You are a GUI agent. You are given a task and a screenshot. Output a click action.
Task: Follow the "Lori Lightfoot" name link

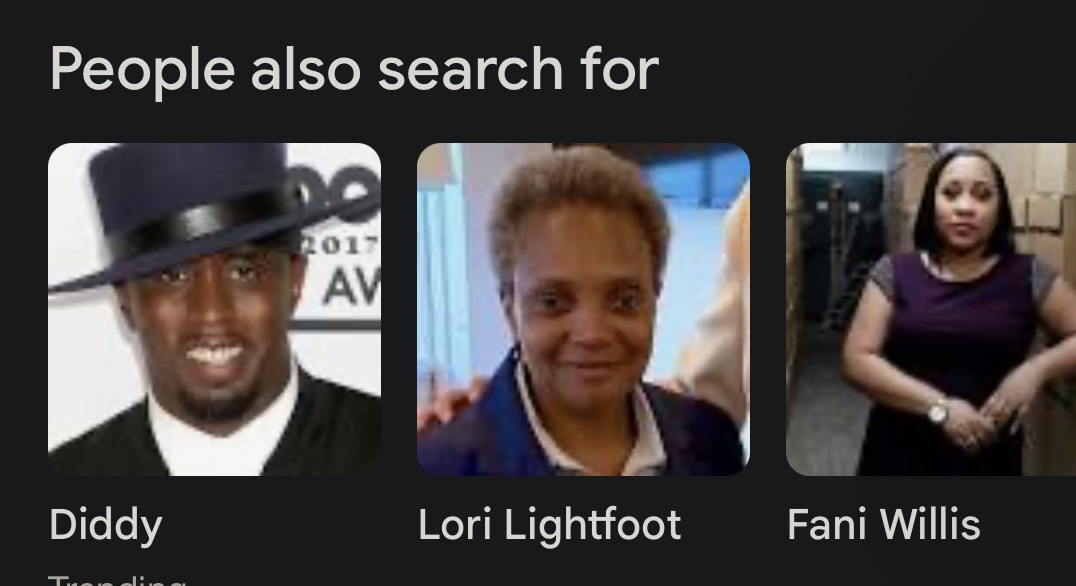point(550,526)
